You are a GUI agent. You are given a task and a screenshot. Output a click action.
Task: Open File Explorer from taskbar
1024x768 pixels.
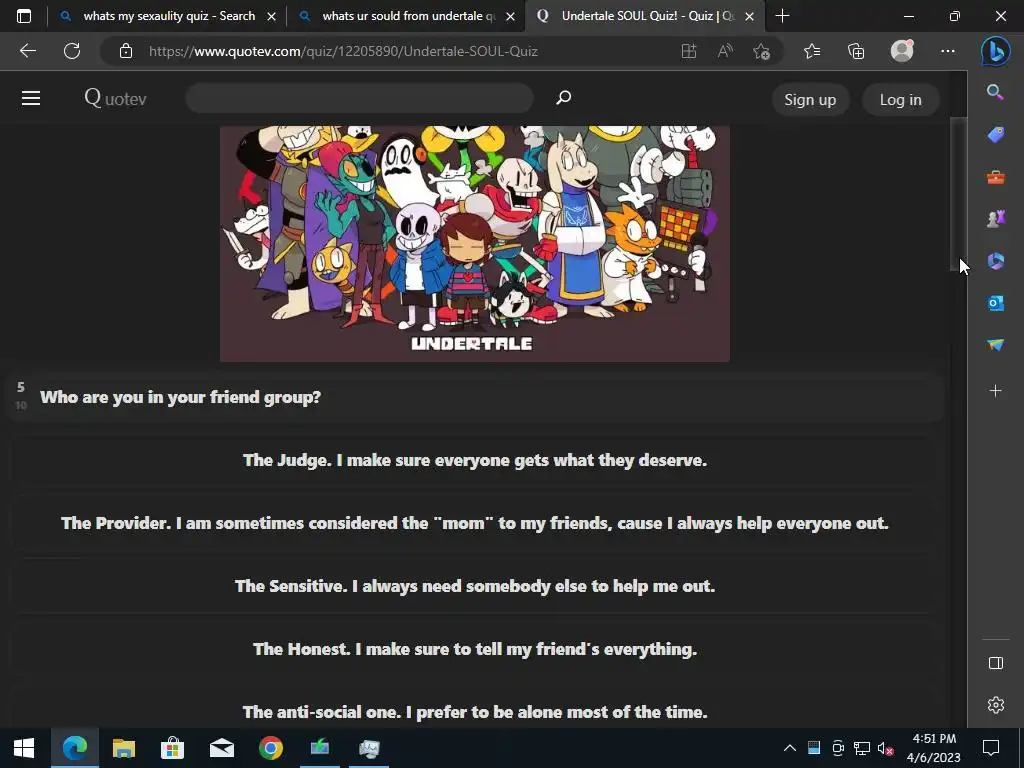(x=123, y=748)
